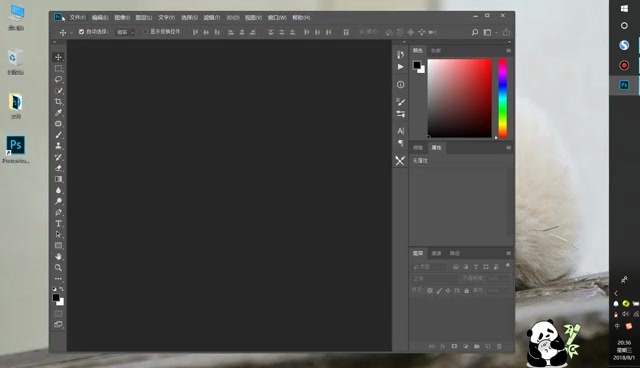Click the create new group folder button
Viewport: 640px width, 368px height.
(476, 346)
